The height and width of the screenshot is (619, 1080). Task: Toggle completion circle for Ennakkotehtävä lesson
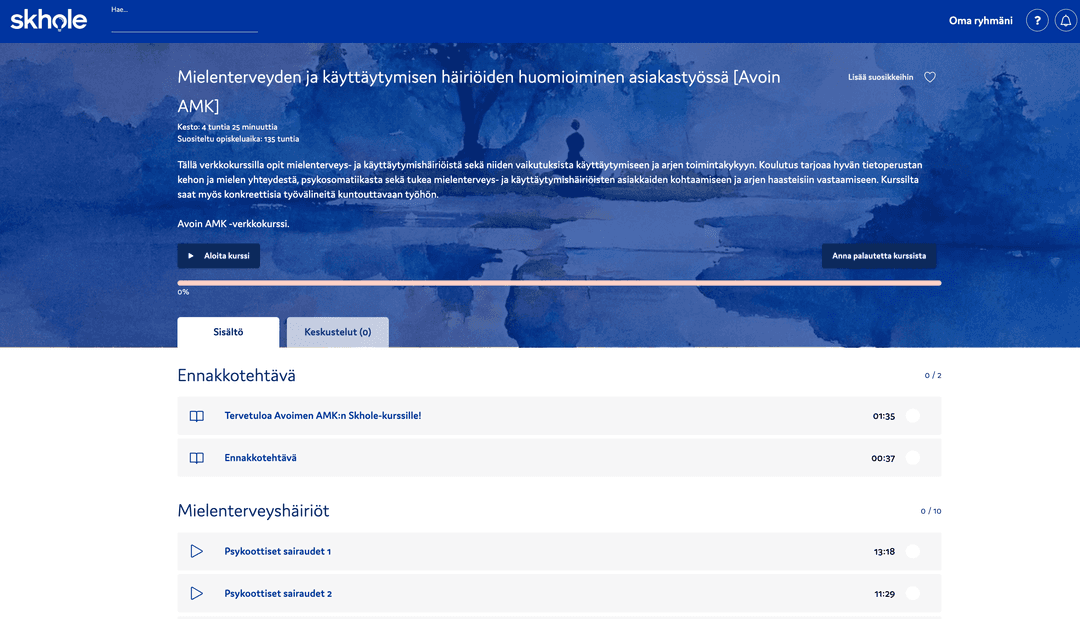[911, 457]
